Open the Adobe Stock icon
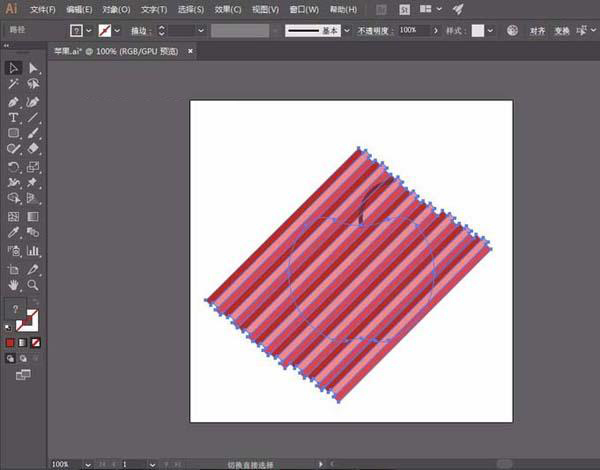 pos(407,9)
